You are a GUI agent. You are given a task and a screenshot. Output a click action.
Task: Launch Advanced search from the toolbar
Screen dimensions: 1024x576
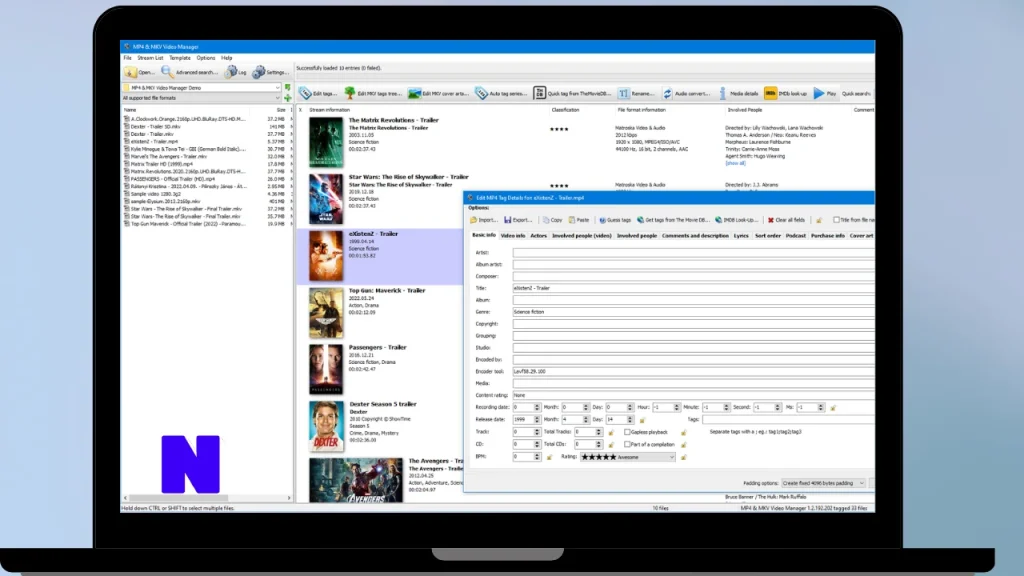tap(189, 72)
